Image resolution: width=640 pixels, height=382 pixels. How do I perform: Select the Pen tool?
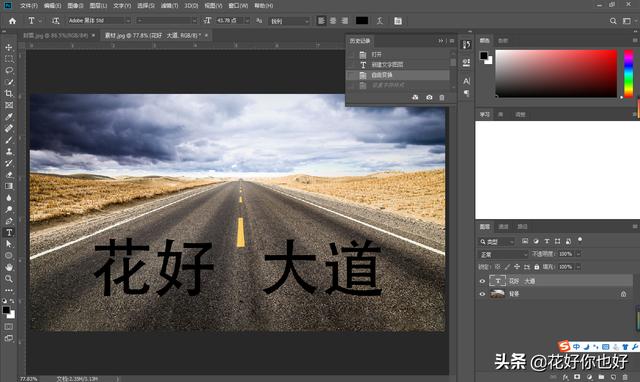pyautogui.click(x=9, y=221)
